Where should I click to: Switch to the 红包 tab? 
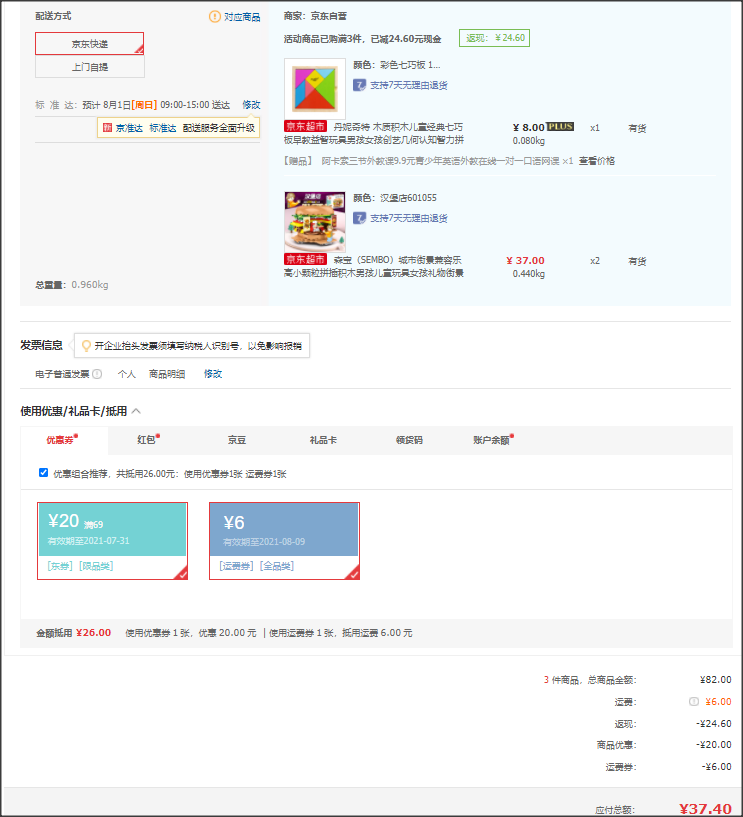(148, 440)
